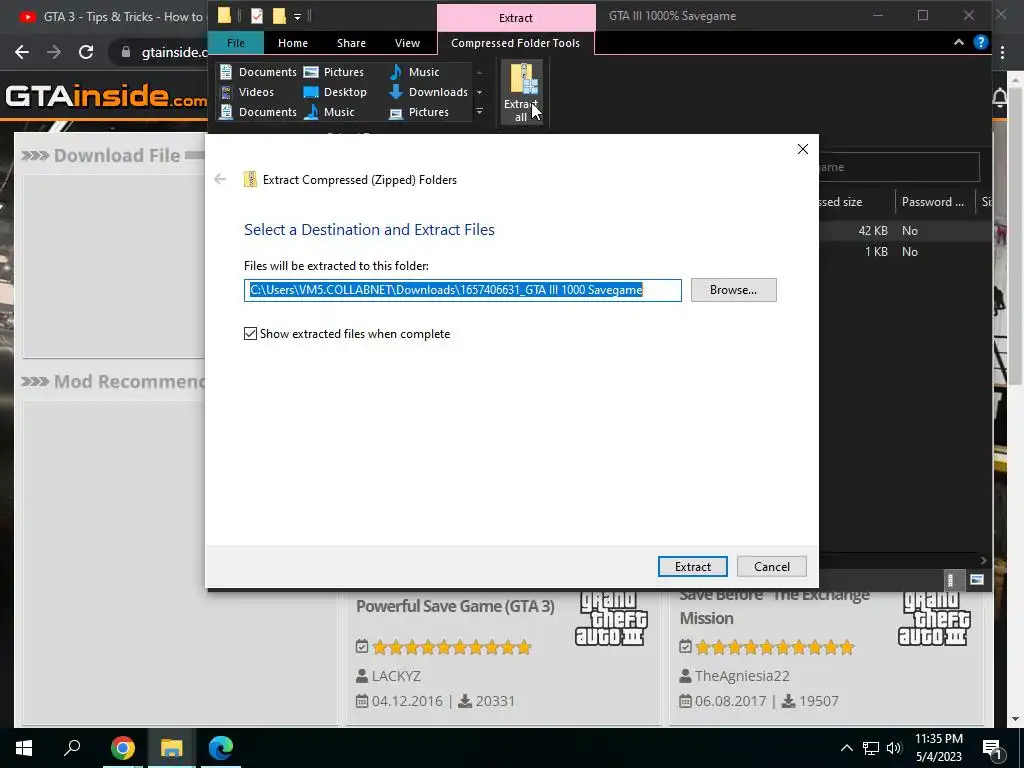Open File Explorer from the taskbar
This screenshot has height=768, width=1024.
[172, 748]
